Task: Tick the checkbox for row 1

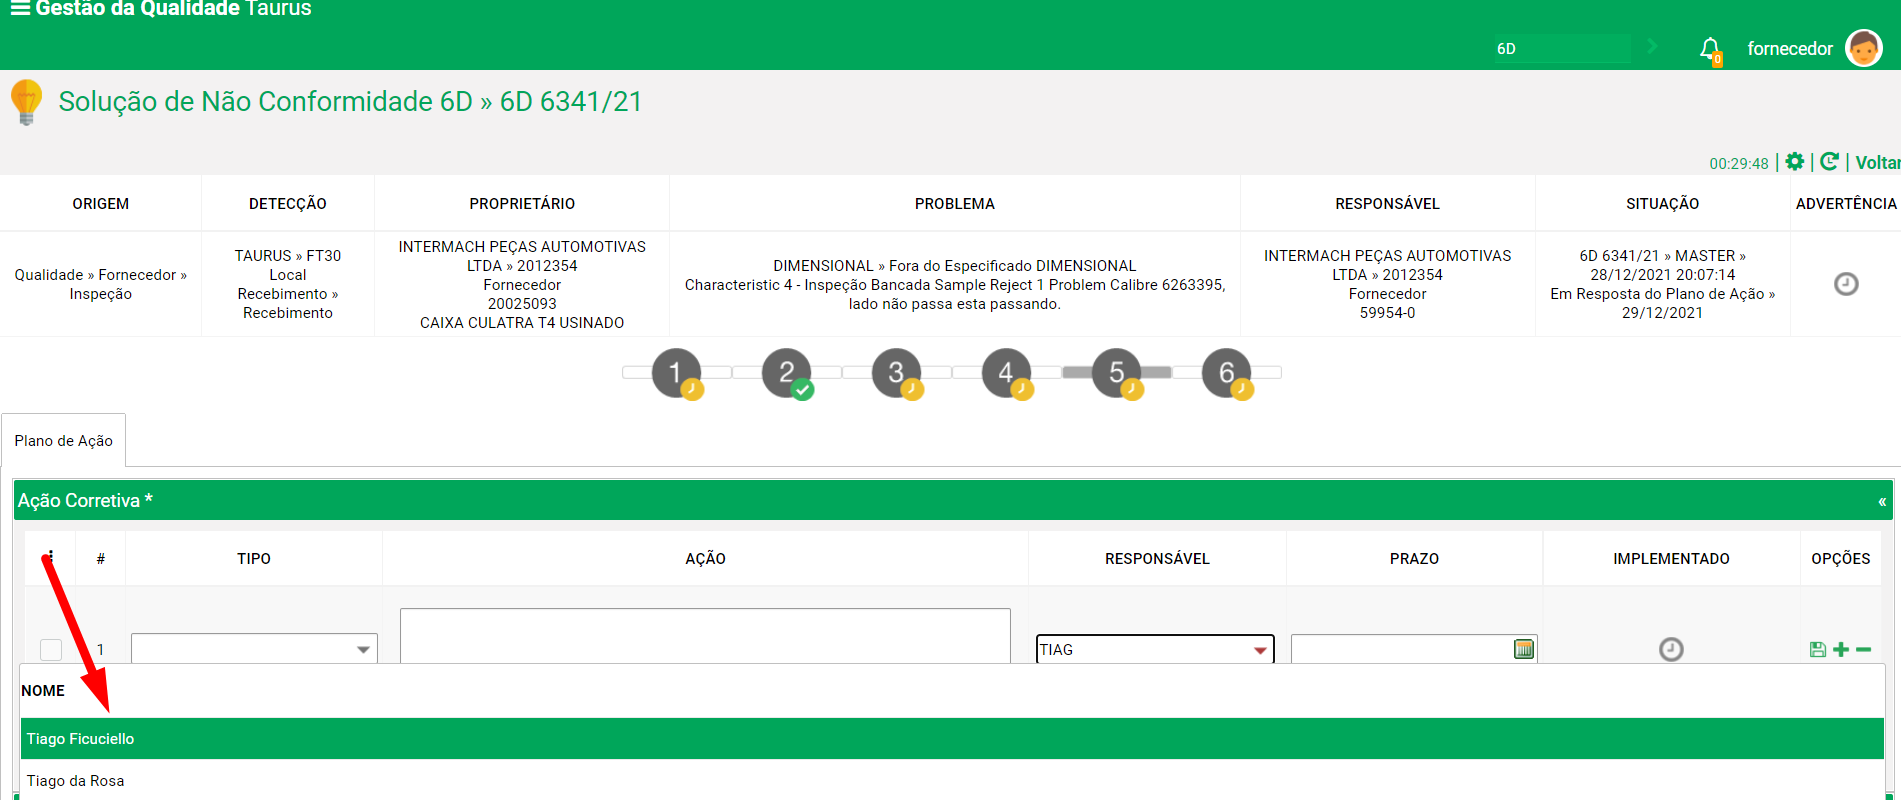Action: 51,650
